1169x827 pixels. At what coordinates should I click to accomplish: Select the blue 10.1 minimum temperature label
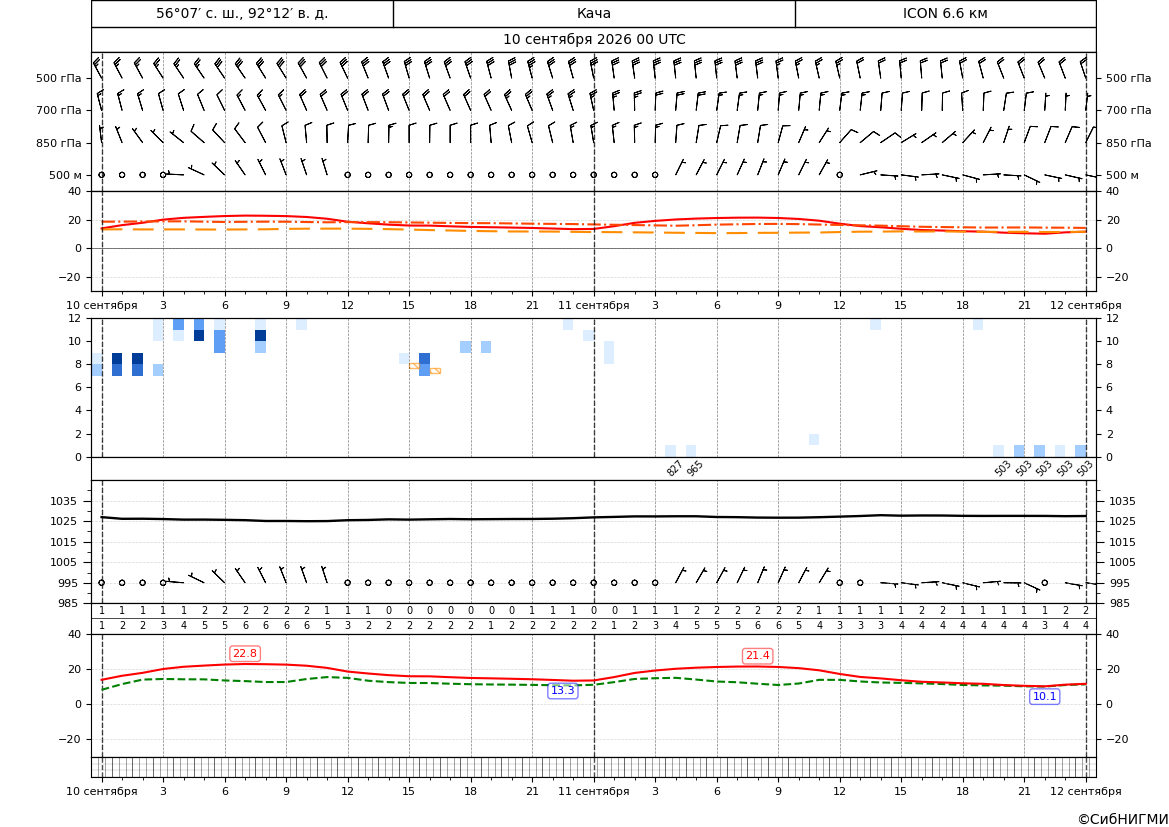[x=1044, y=696]
